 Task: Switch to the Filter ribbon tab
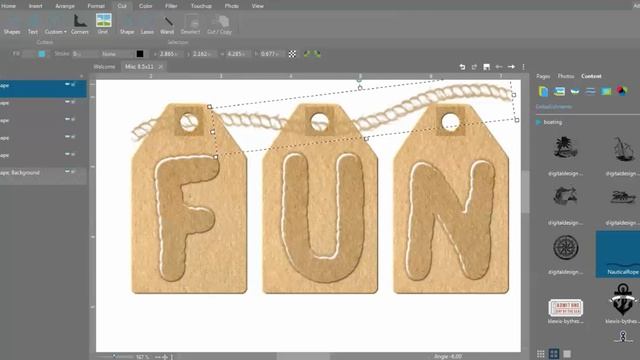pos(171,6)
